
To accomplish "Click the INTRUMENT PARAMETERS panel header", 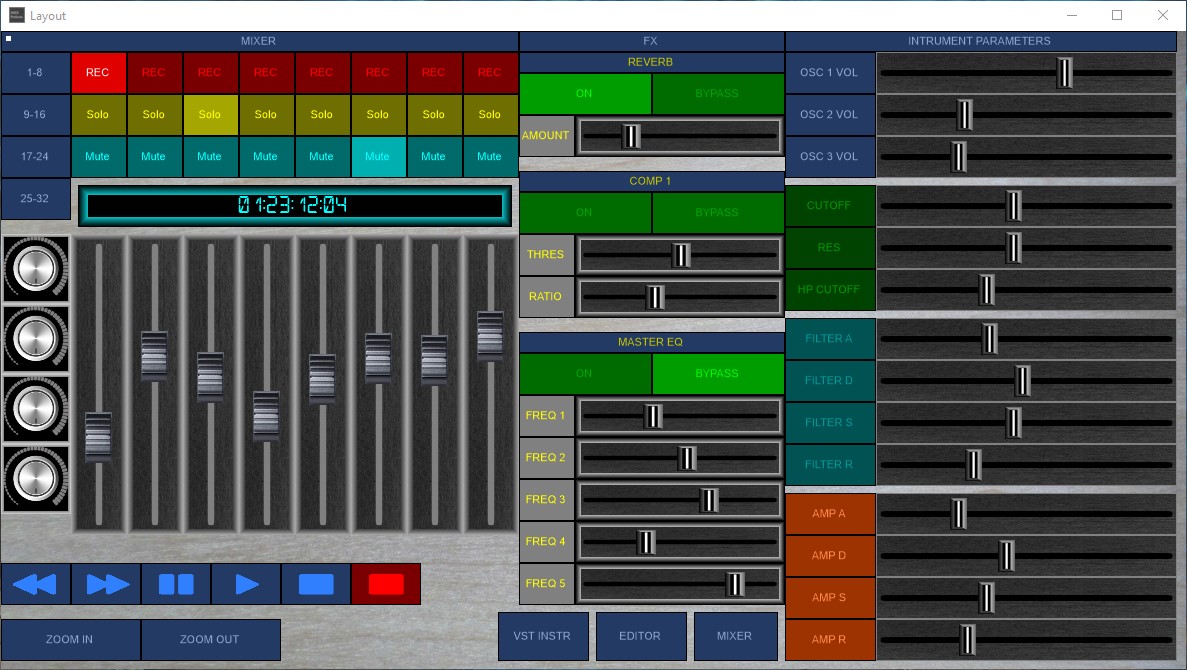I will pyautogui.click(x=980, y=41).
